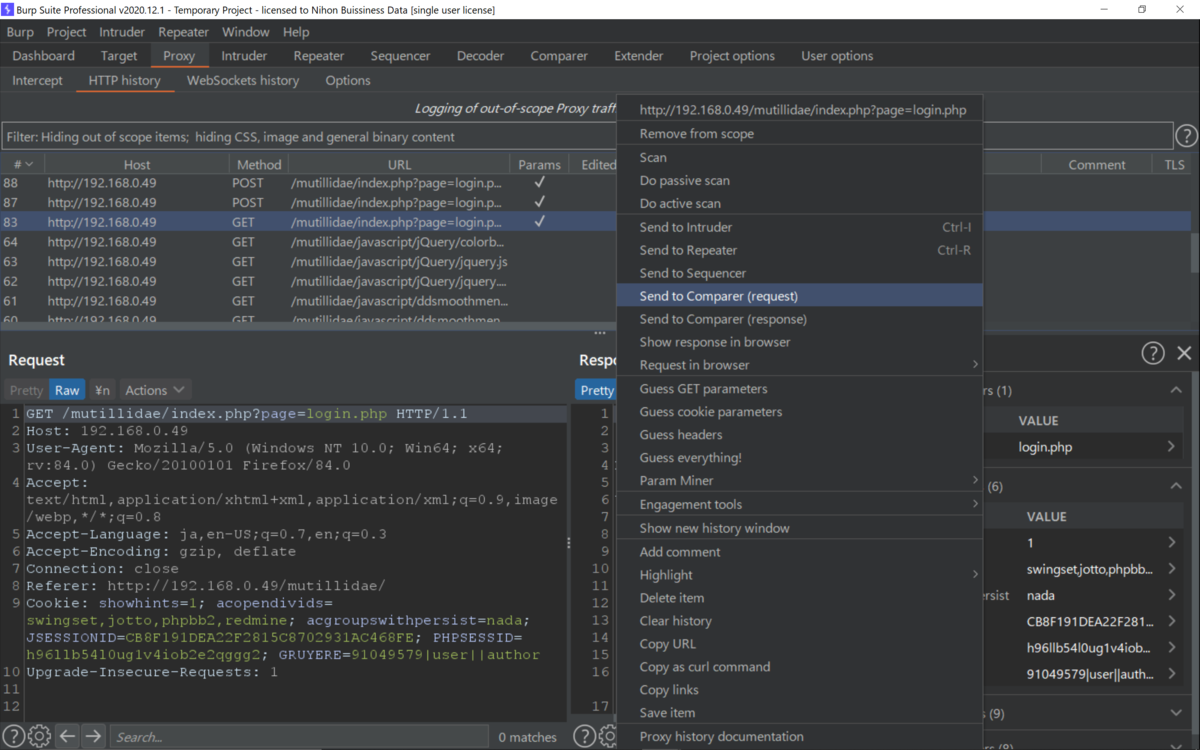The width and height of the screenshot is (1200, 750).
Task: Click help icon below the Response panel
Action: coord(584,737)
